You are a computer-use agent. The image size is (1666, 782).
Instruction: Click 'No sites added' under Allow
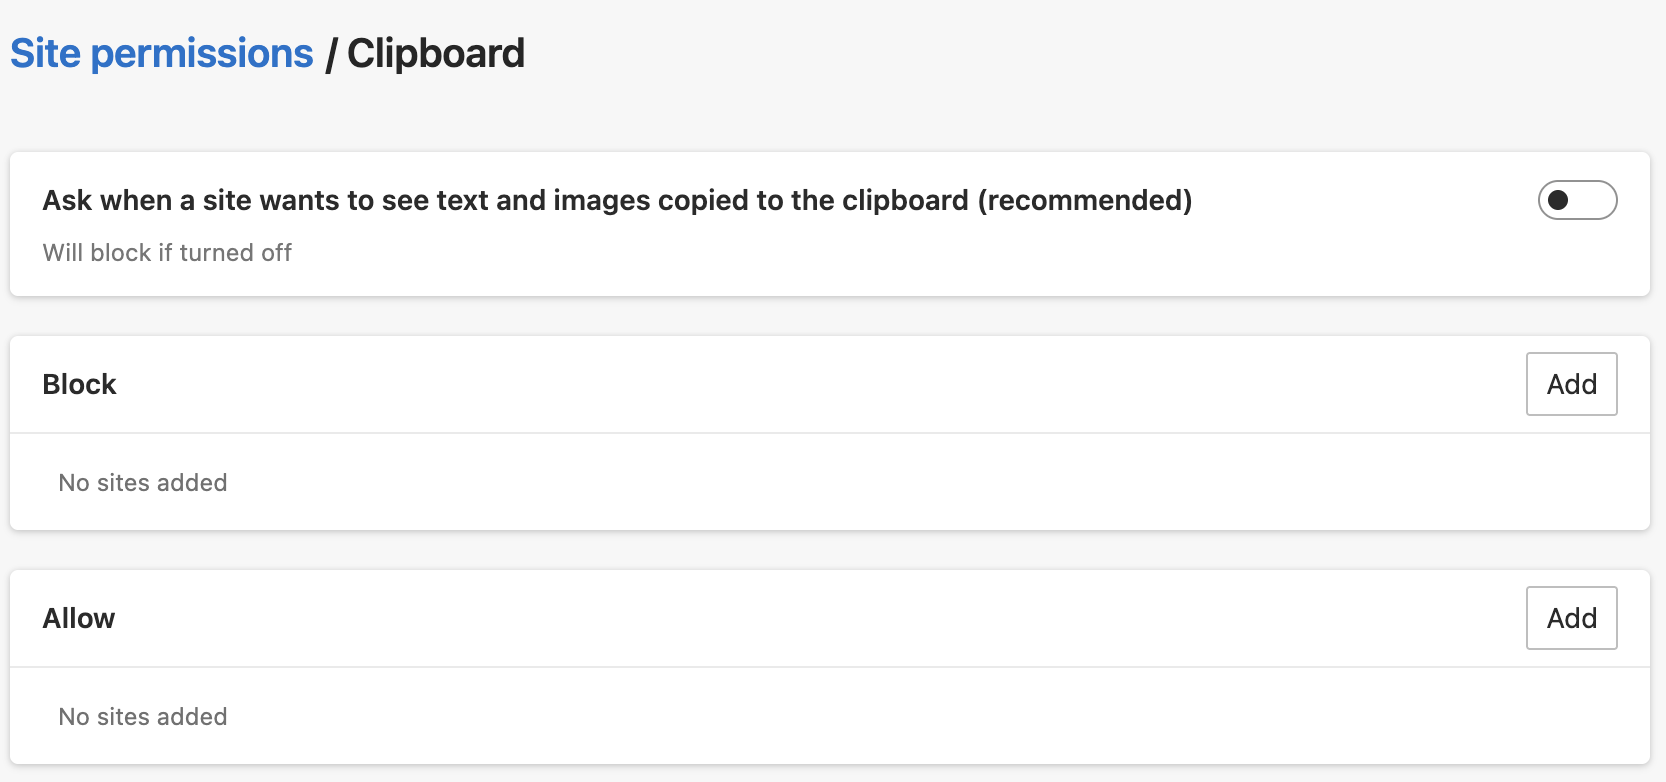143,717
